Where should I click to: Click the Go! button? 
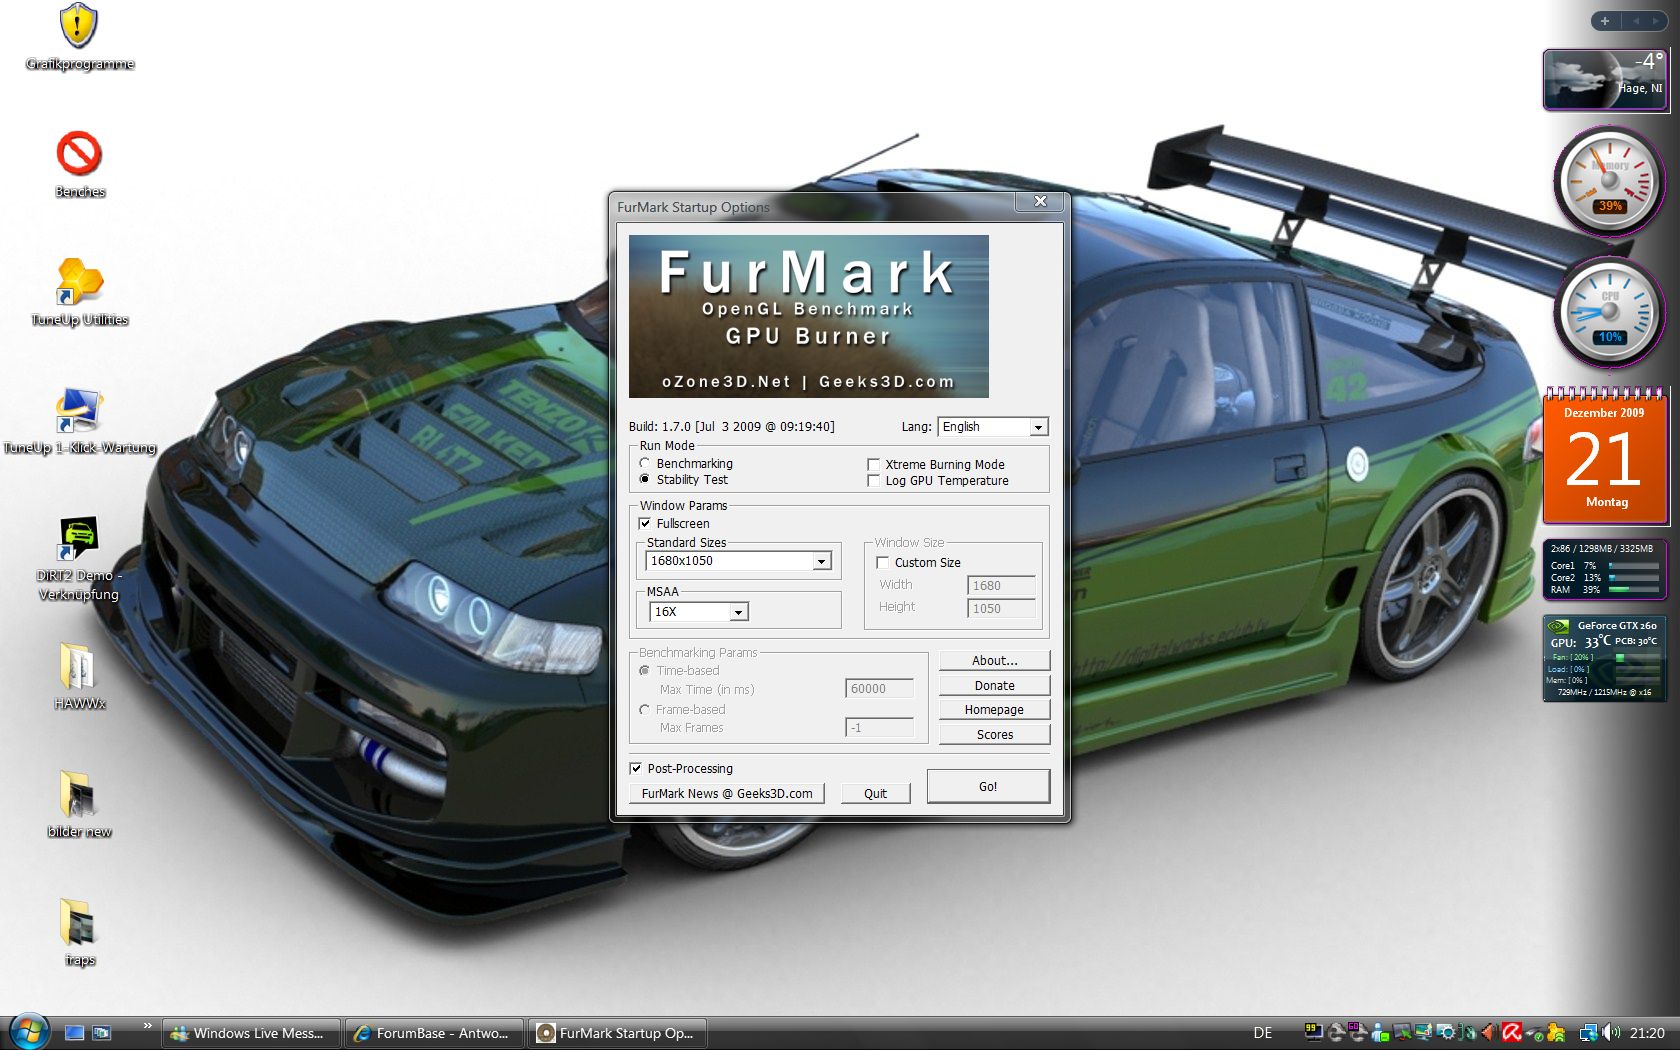coord(988,787)
